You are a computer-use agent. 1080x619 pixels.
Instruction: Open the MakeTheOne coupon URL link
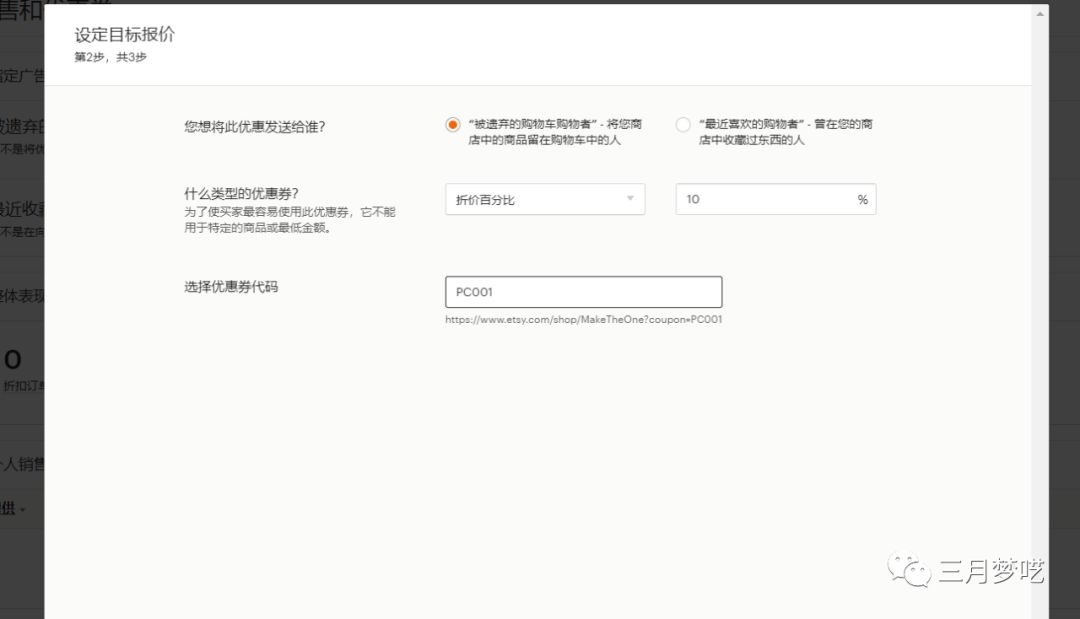pyautogui.click(x=583, y=318)
